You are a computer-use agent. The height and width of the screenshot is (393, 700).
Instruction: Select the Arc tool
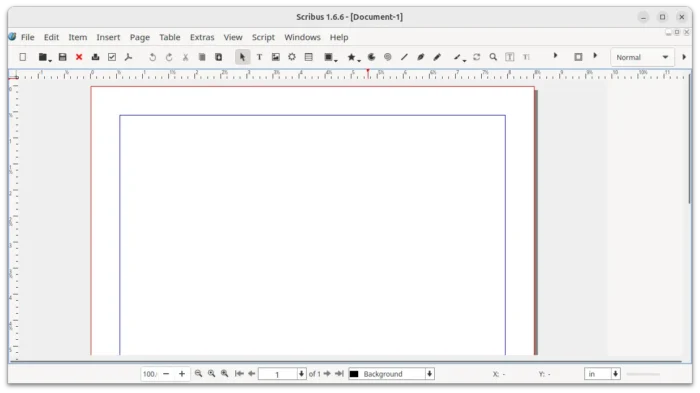(371, 57)
